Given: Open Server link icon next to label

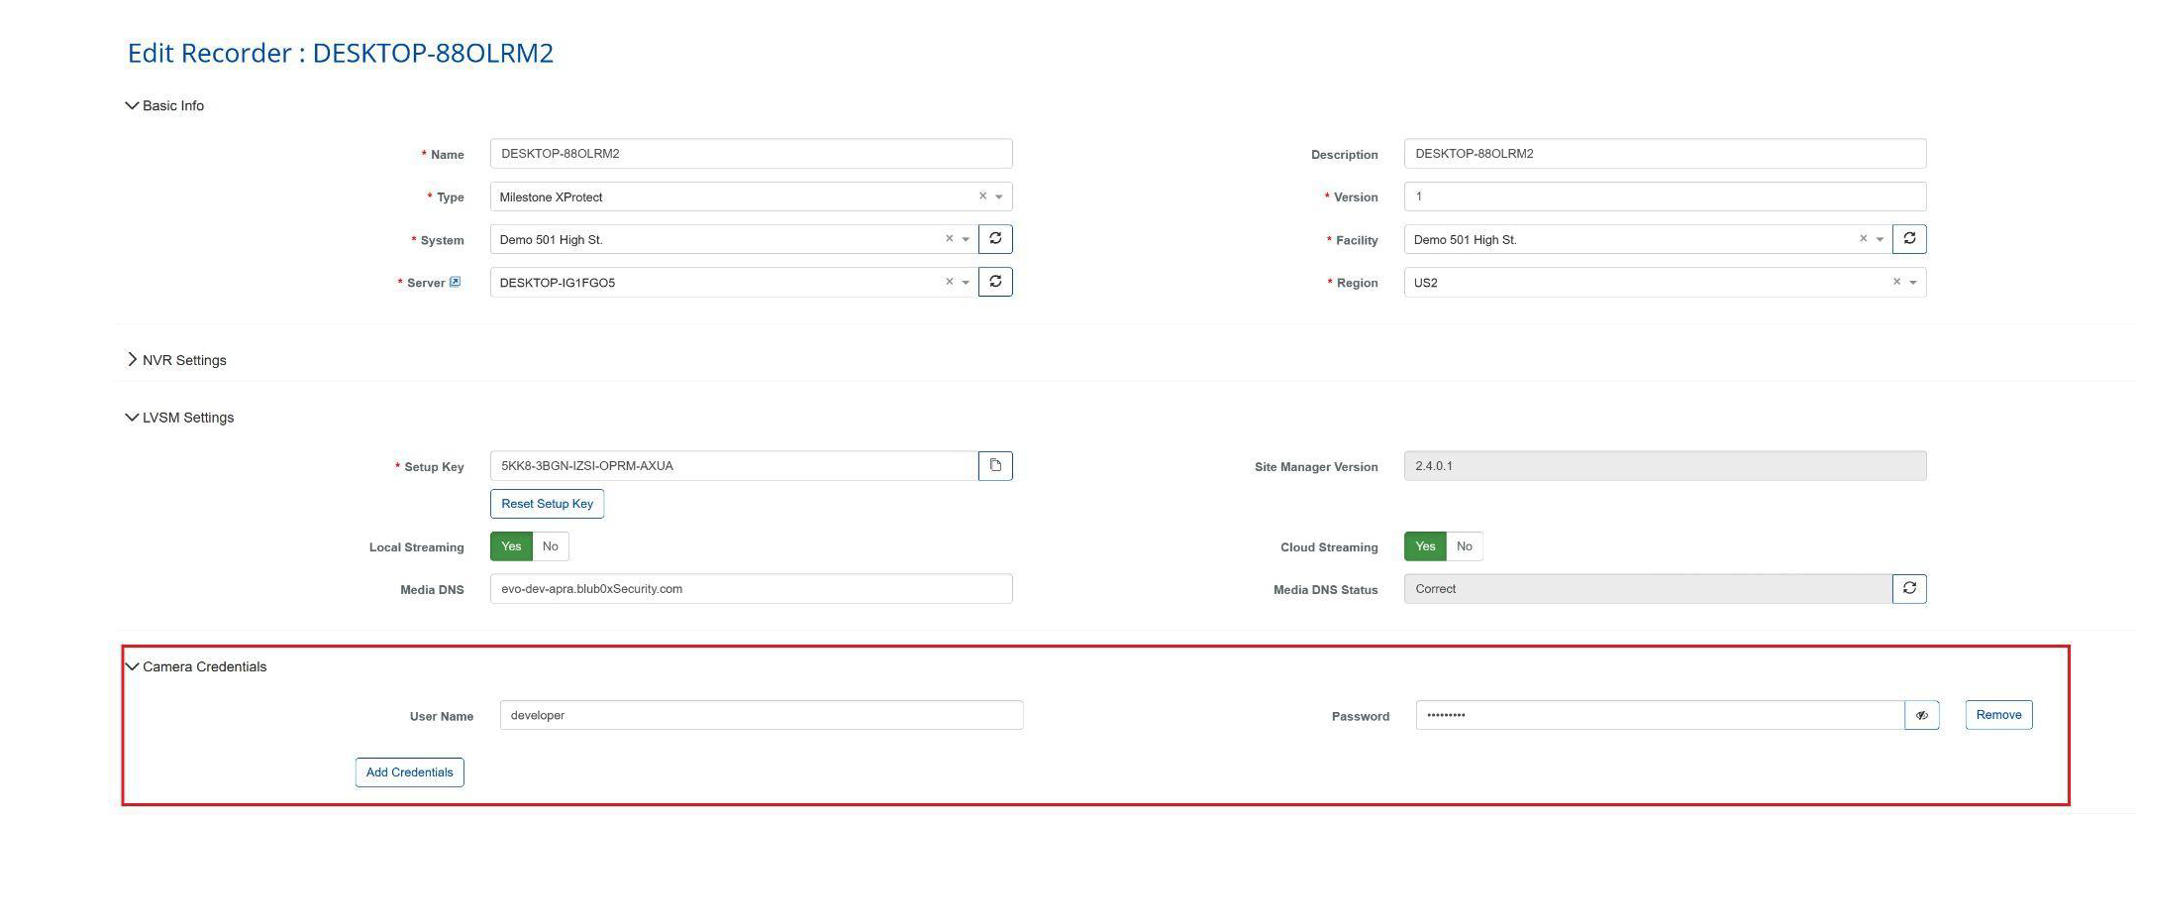Looking at the screenshot, I should click(x=455, y=282).
